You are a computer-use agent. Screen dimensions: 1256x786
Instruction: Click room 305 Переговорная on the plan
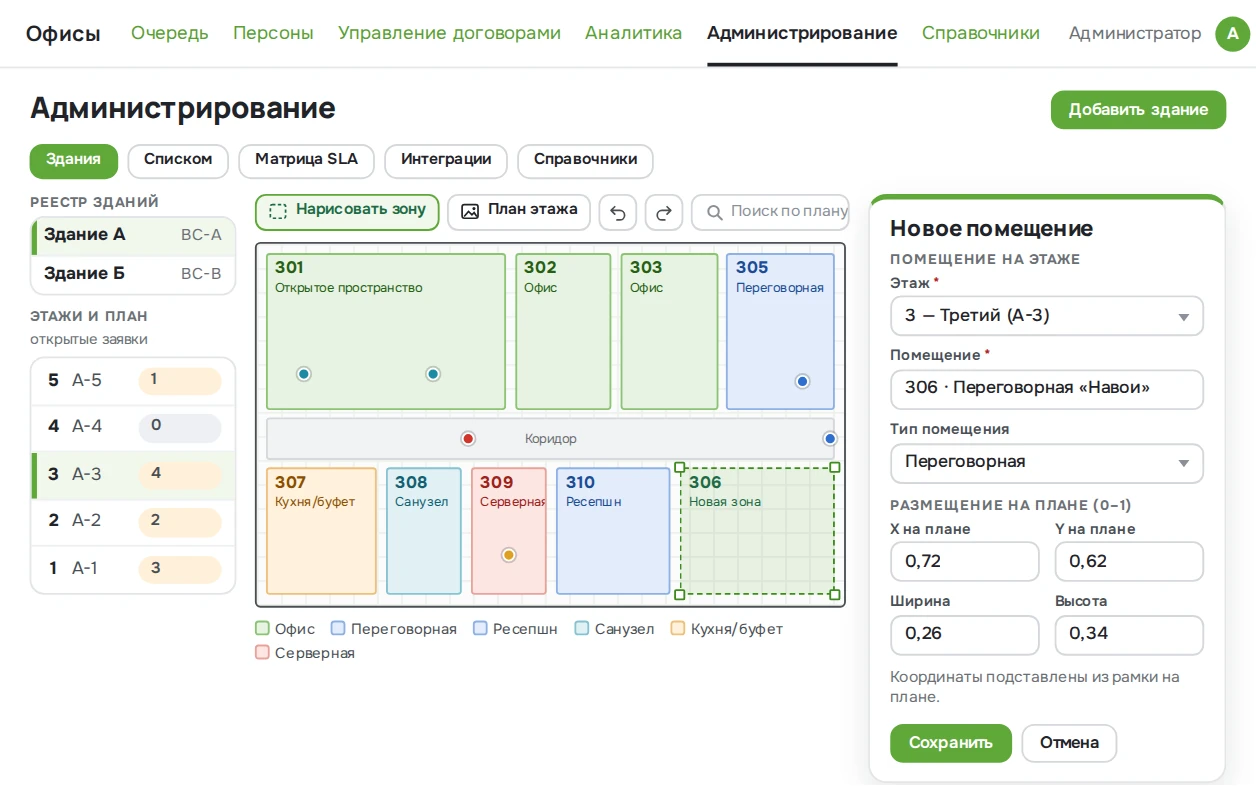[780, 332]
